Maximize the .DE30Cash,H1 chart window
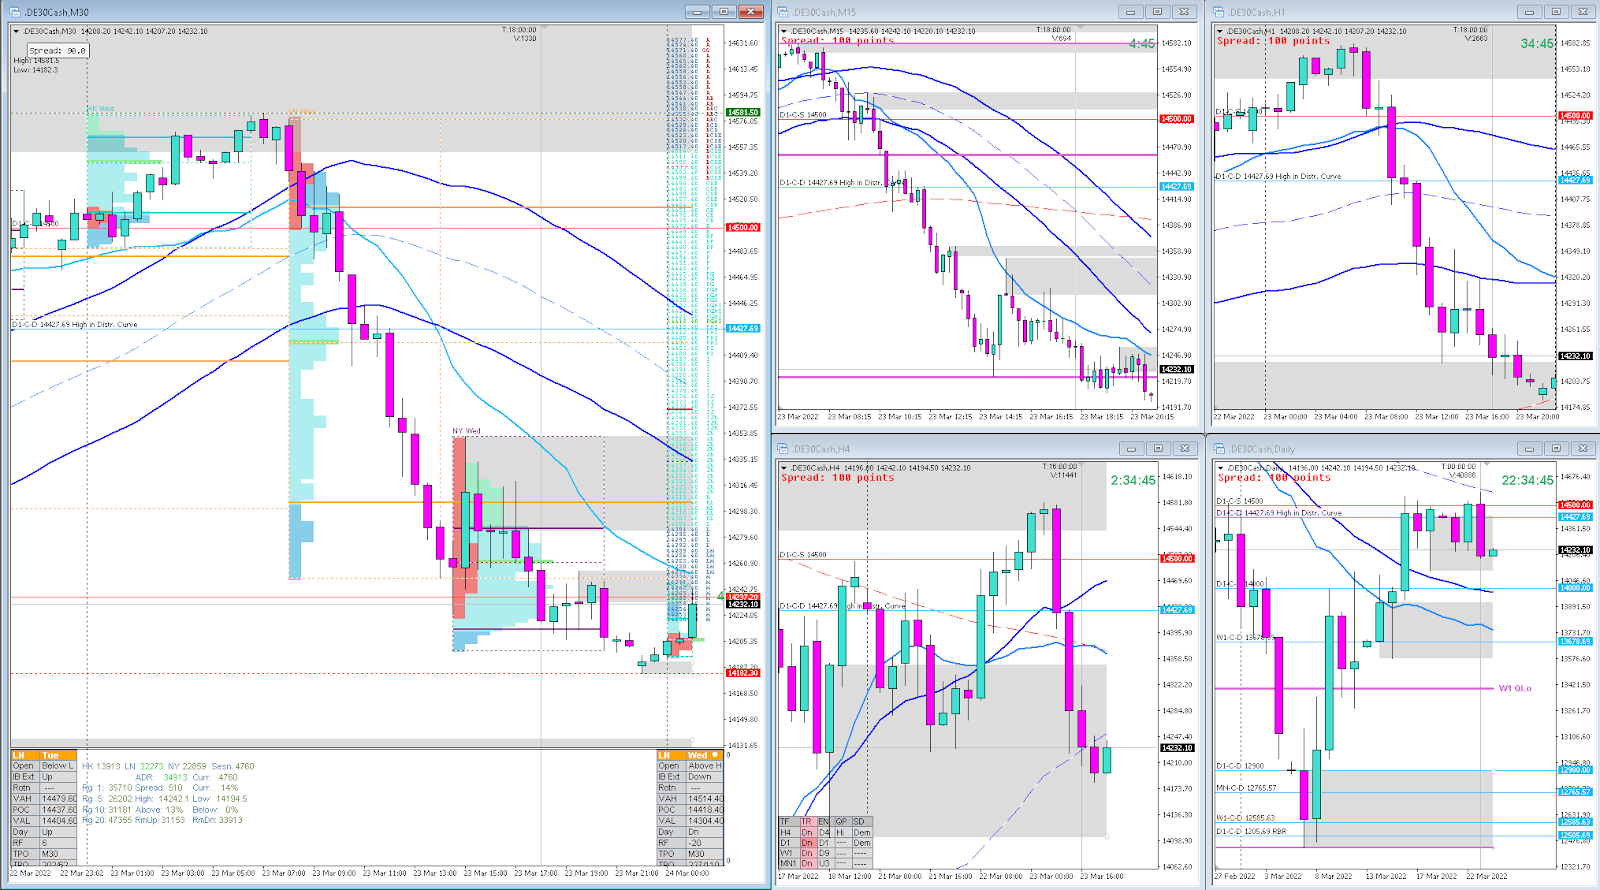 1555,12
